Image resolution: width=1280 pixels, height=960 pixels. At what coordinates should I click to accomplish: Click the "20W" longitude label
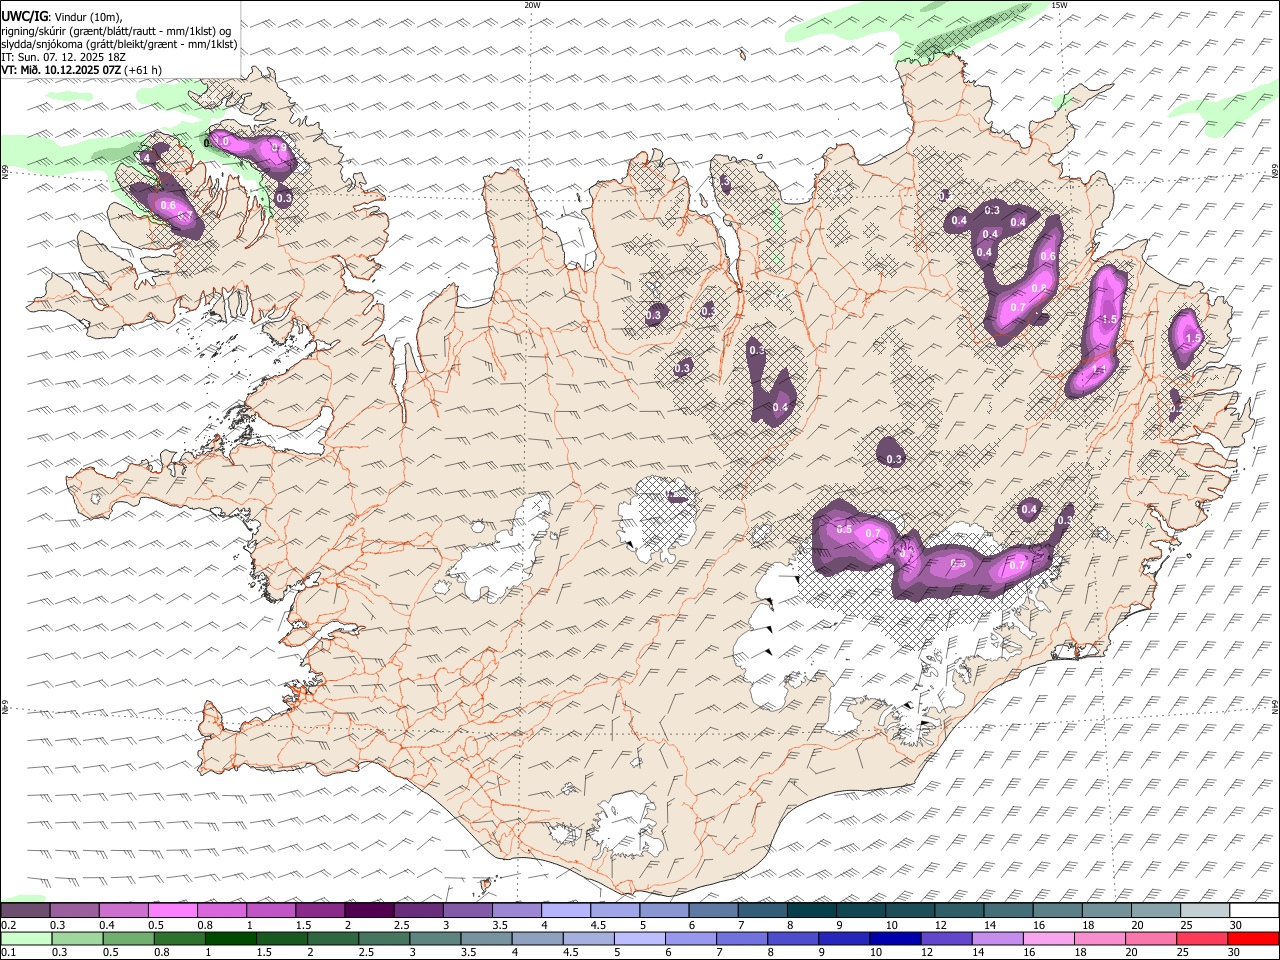tap(532, 5)
